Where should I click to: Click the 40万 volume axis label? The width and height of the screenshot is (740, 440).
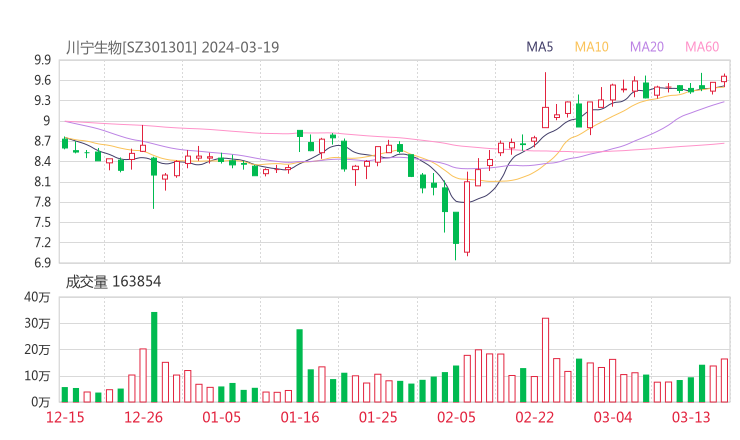tap(37, 297)
